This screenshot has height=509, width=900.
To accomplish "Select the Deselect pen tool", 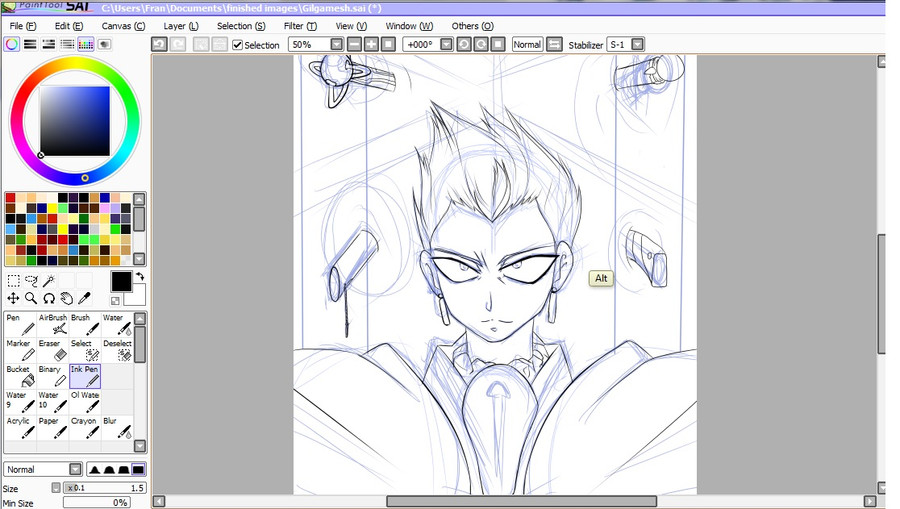I will pos(117,350).
